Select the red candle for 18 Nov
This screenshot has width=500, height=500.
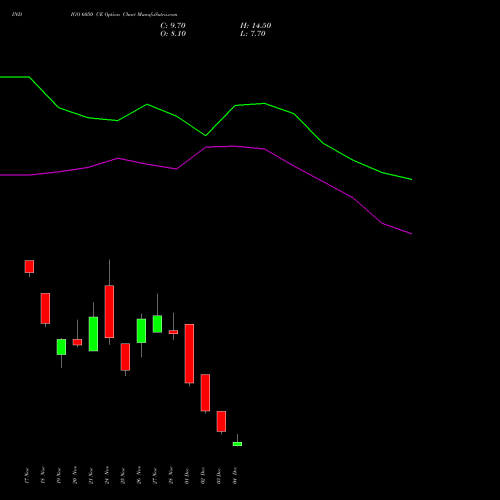click(x=45, y=308)
